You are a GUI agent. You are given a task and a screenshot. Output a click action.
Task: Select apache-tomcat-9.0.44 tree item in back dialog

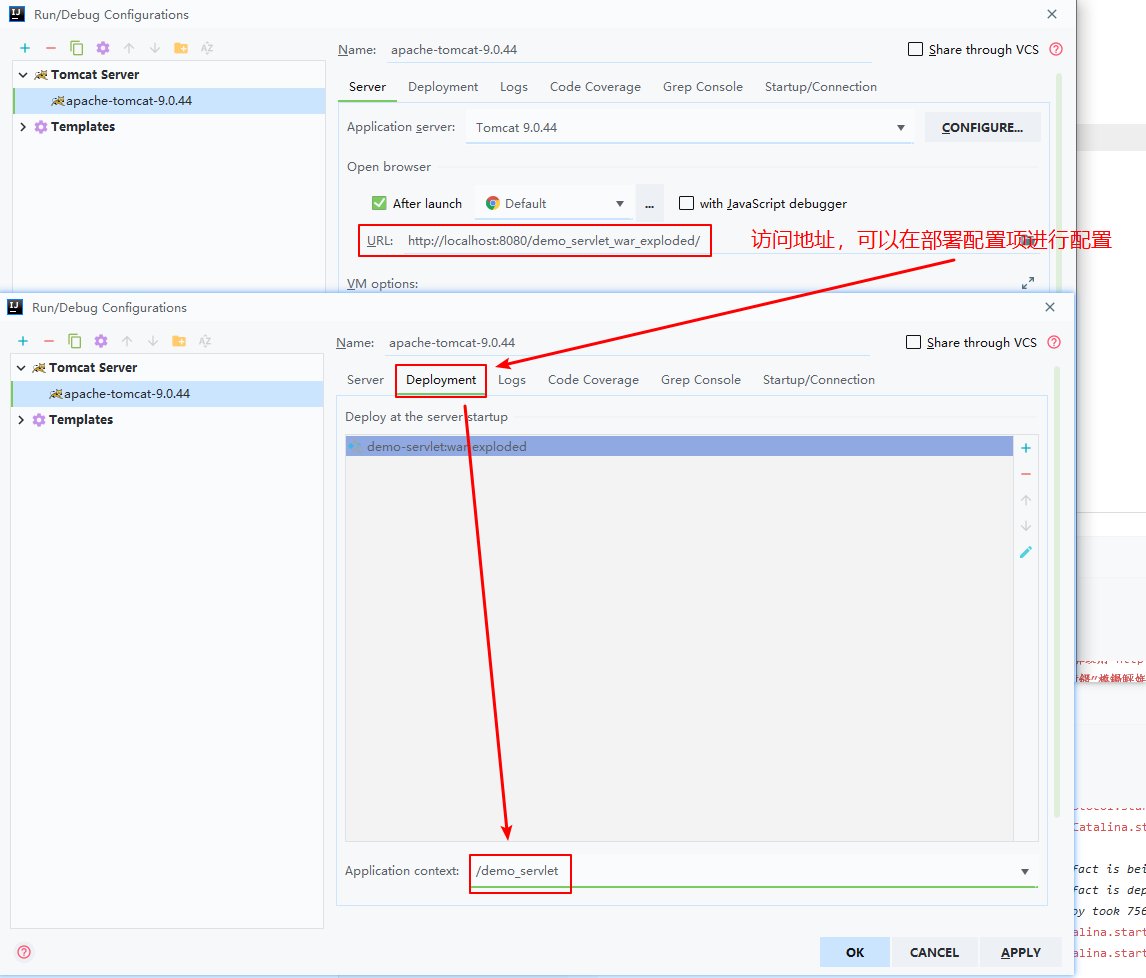click(x=169, y=101)
